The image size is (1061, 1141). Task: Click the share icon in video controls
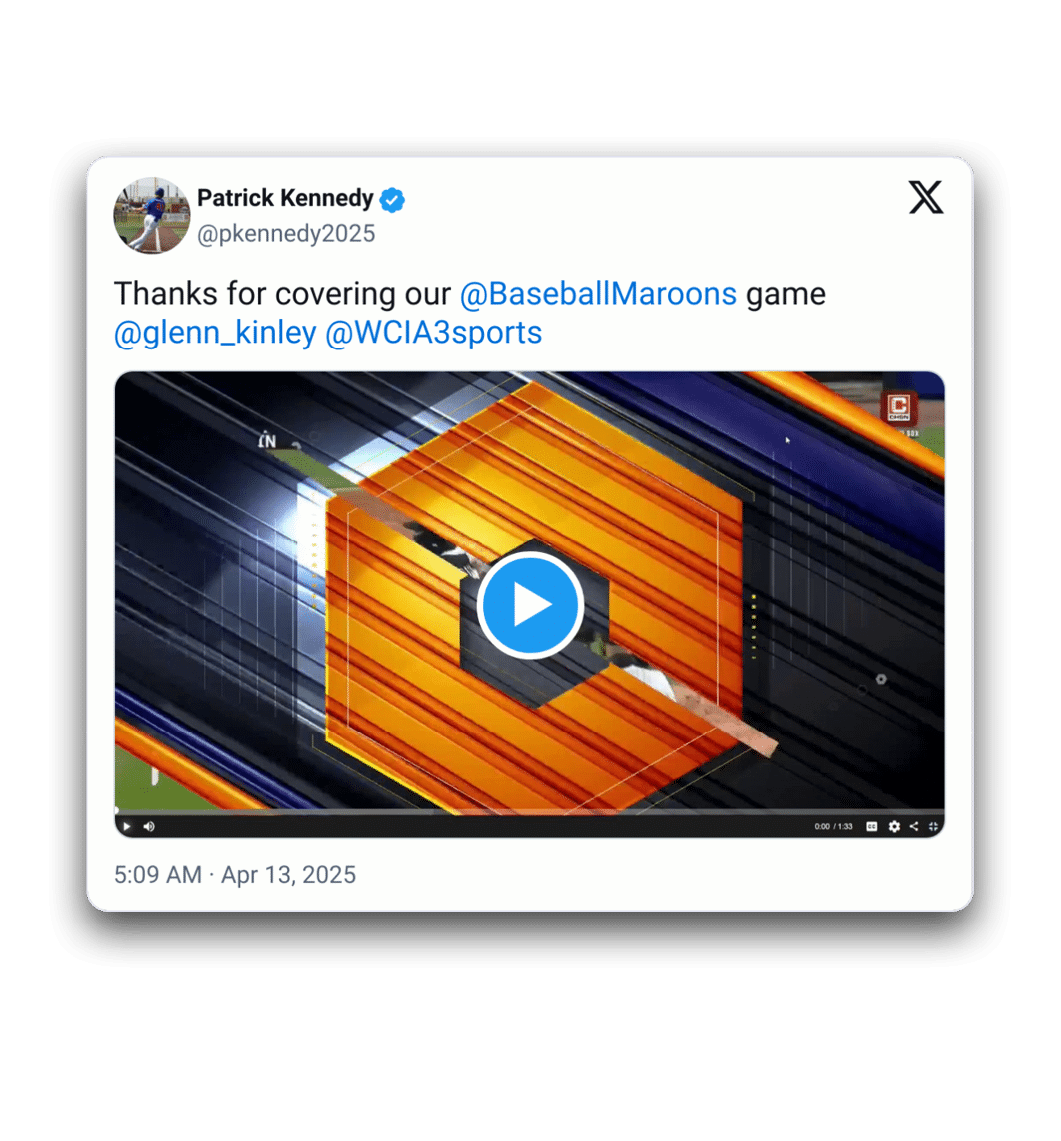(913, 826)
